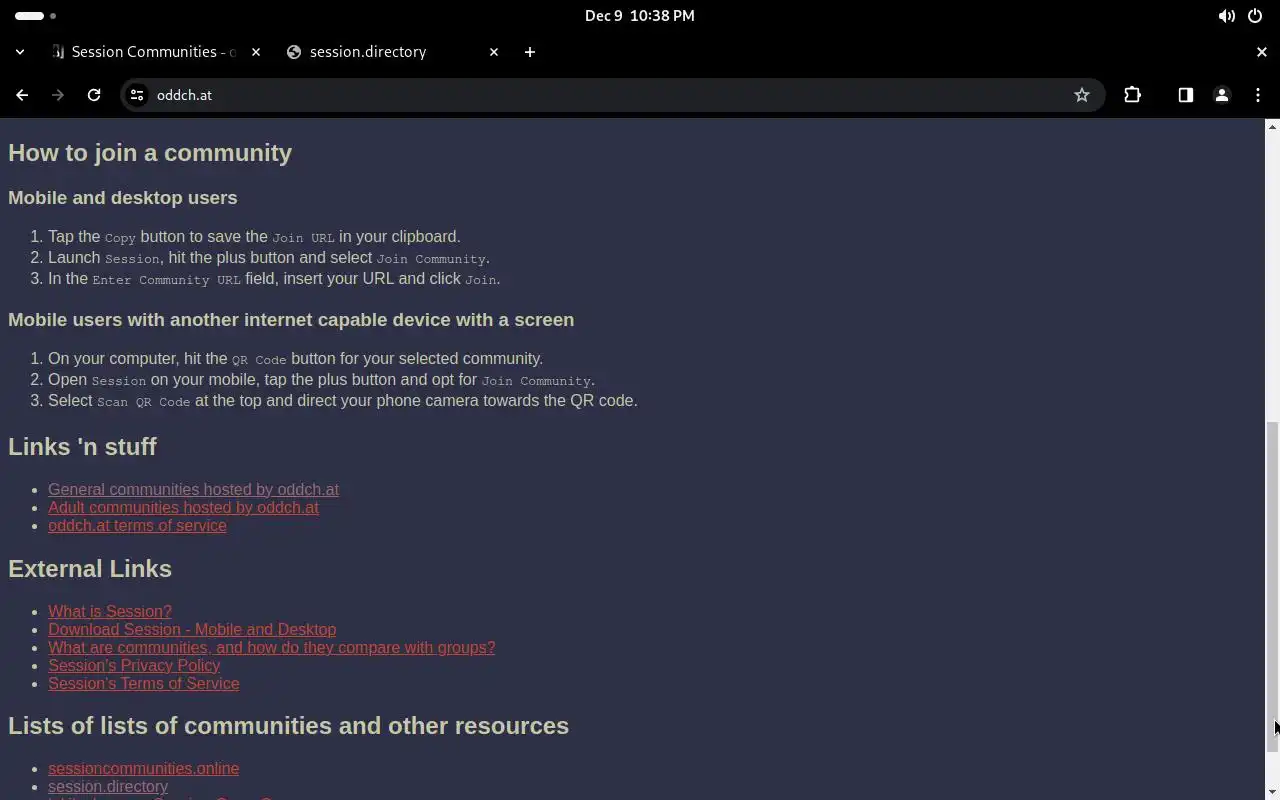Click the Mobile users with another device subheading
This screenshot has height=800, width=1280.
[291, 319]
